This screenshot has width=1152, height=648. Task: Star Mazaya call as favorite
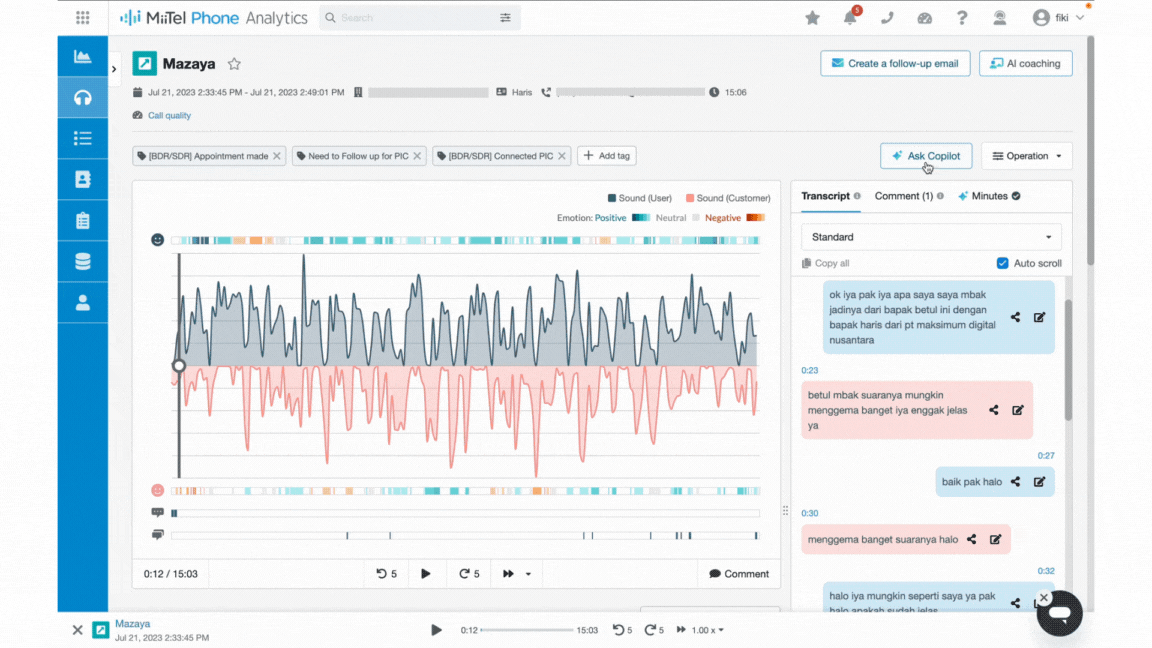[x=234, y=64]
